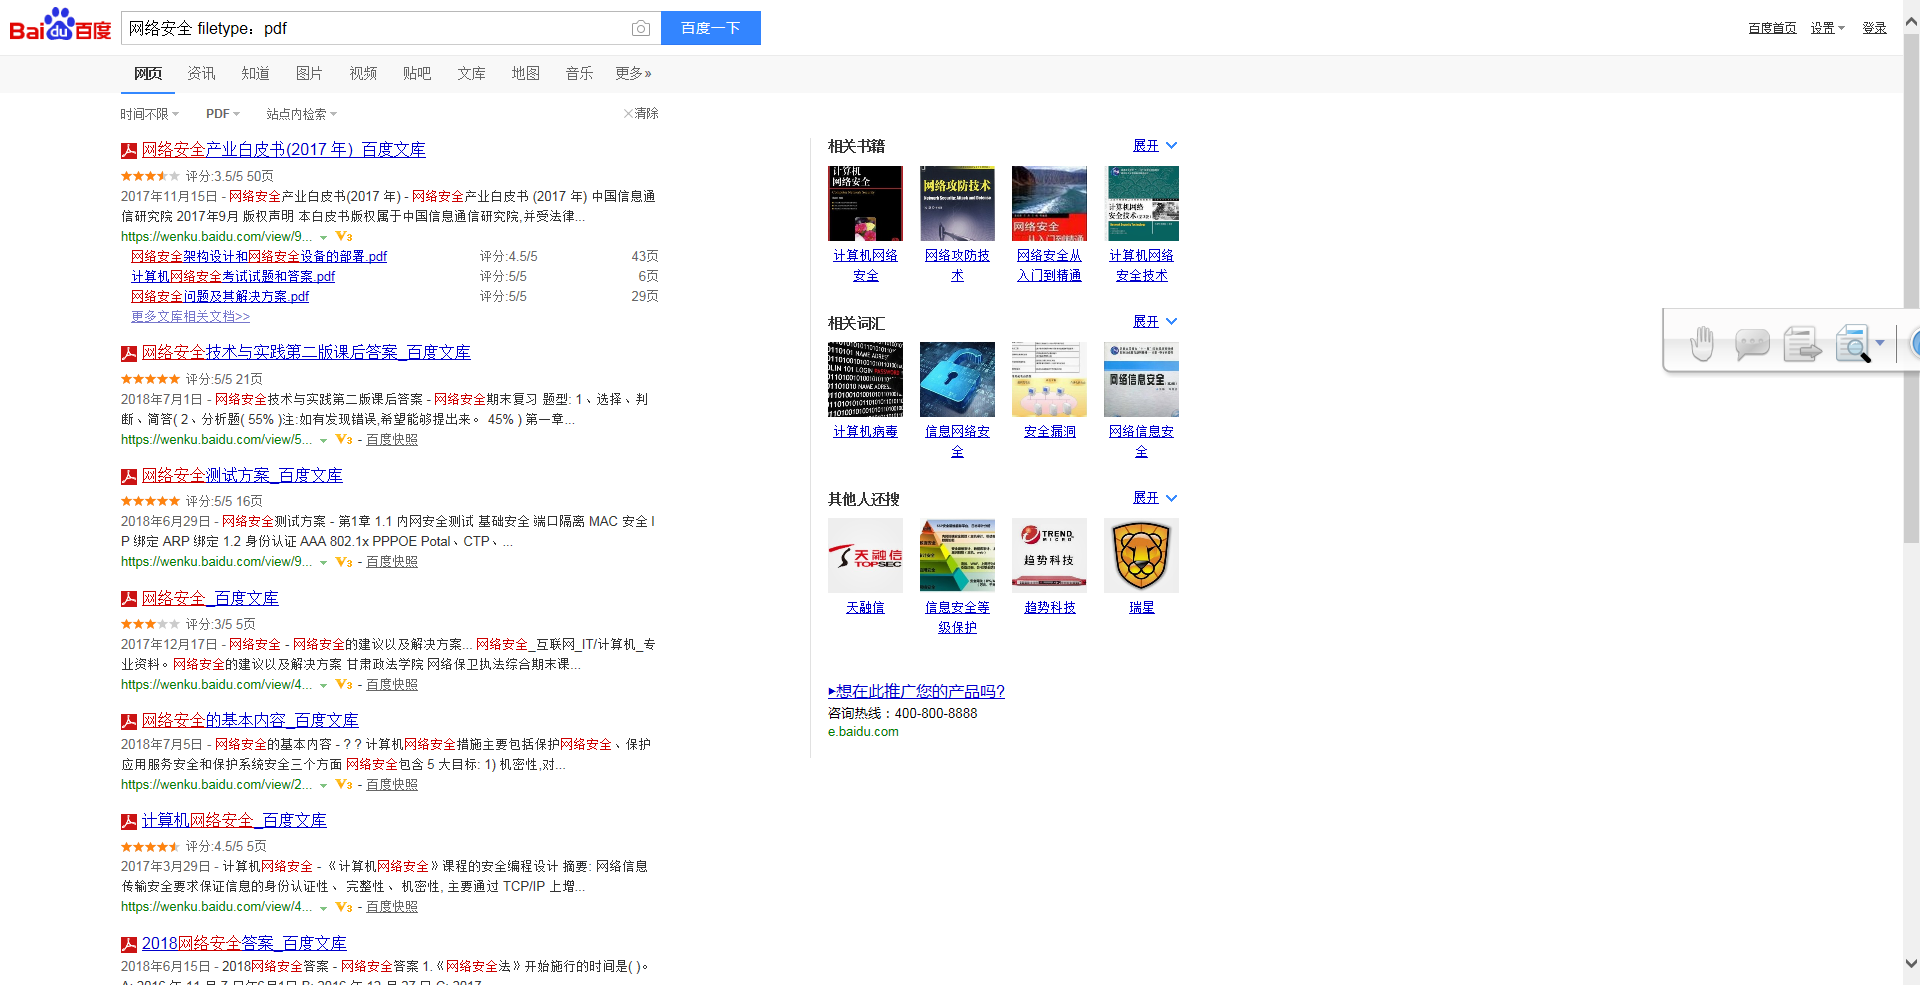Click V3 badge under 网络安全的基本内容 result
Image resolution: width=1920 pixels, height=985 pixels.
(344, 785)
